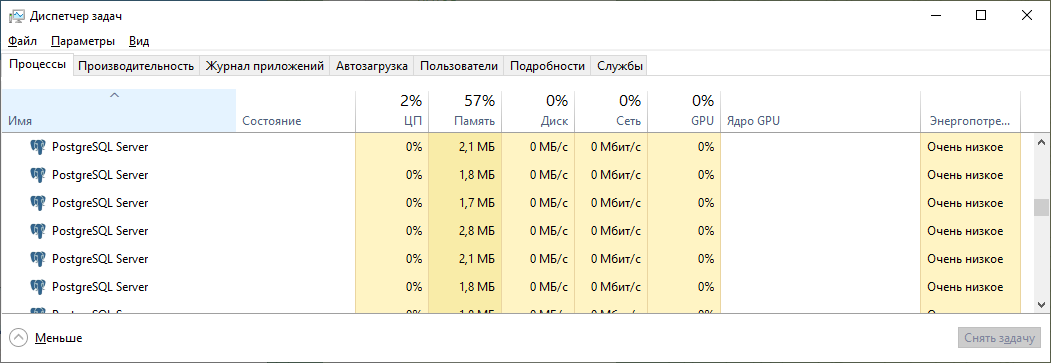
Task: Select the PostgreSQL Server name in the 1,7 МБ row
Action: (x=100, y=203)
